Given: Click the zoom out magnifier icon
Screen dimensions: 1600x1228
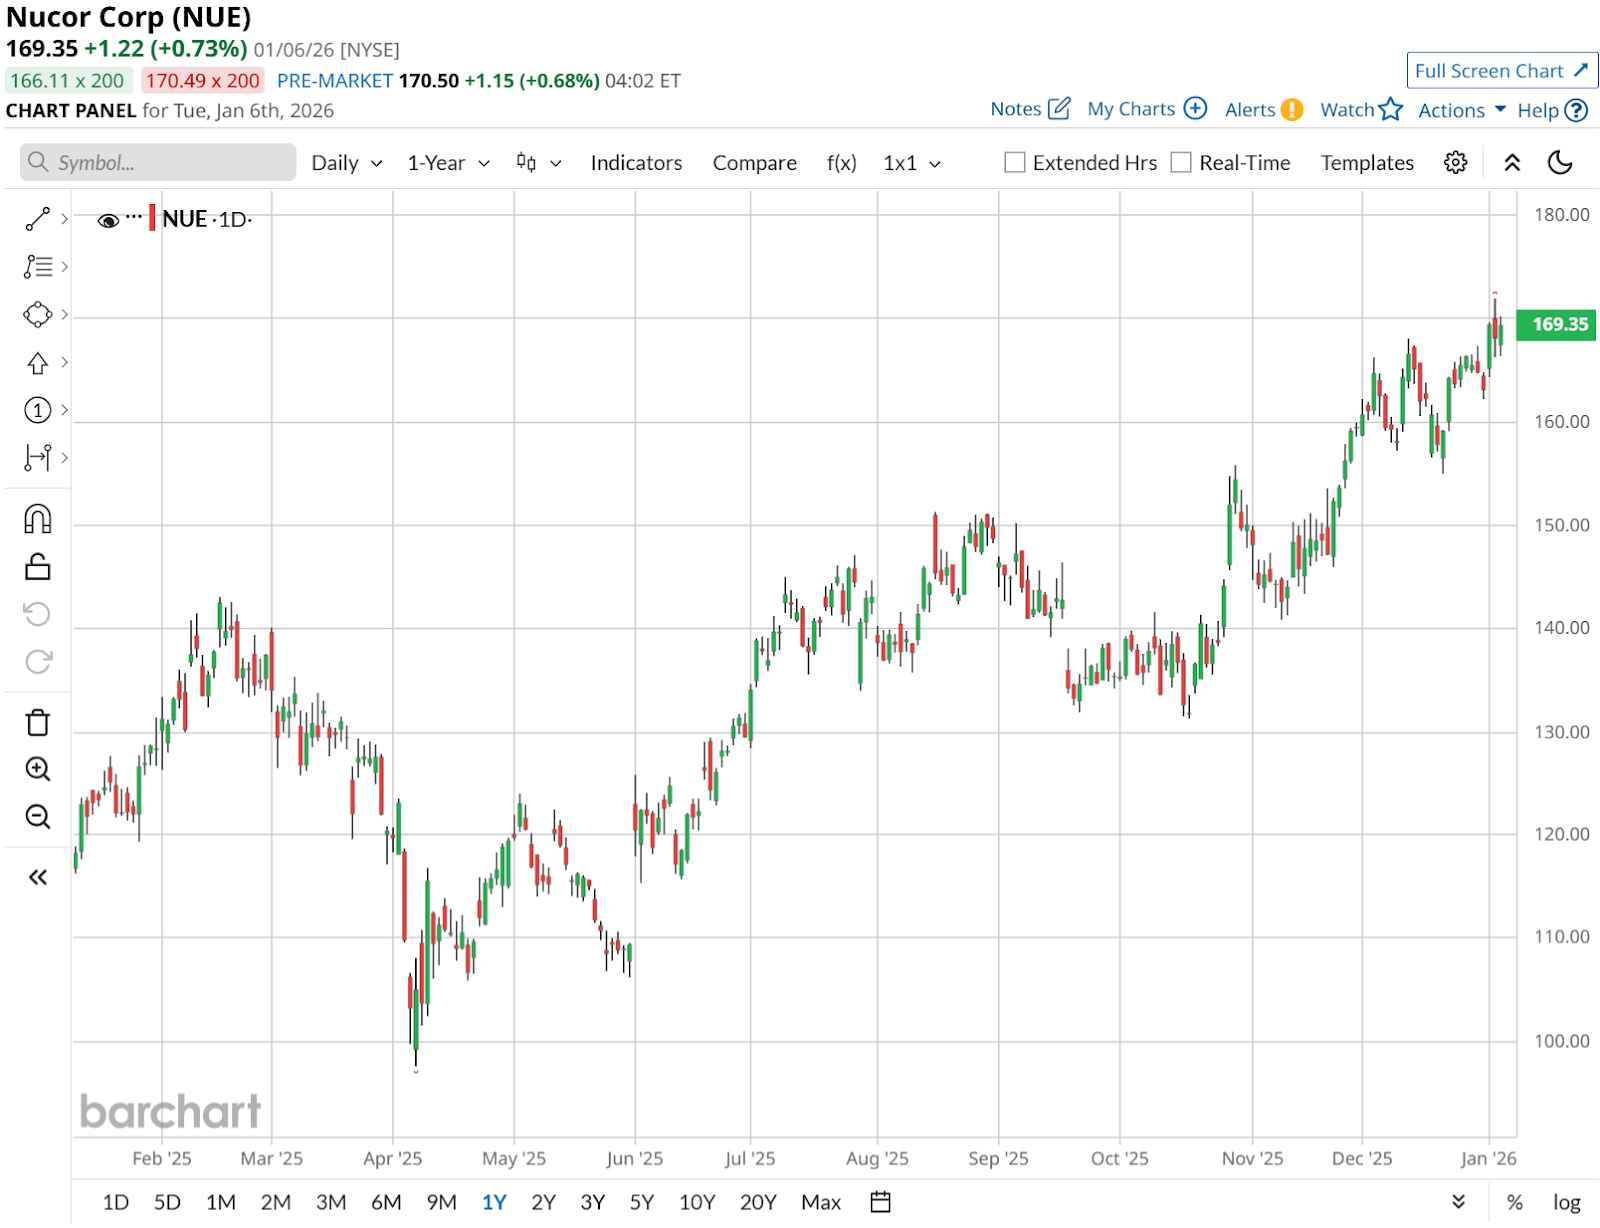Looking at the screenshot, I should coord(38,817).
